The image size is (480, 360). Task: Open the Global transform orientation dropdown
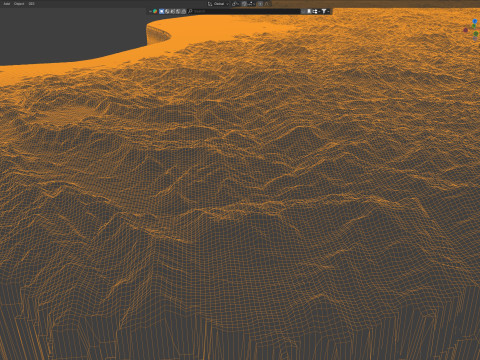[218, 4]
